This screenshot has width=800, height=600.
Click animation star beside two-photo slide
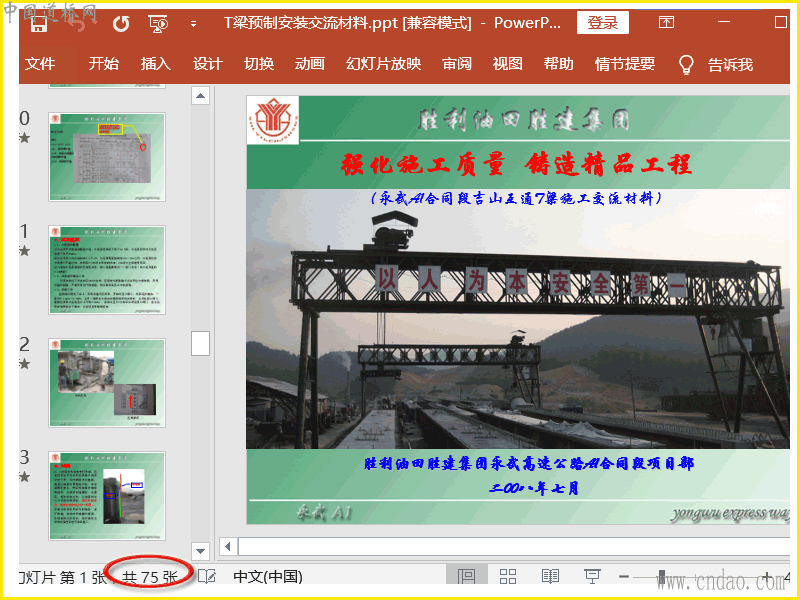coord(24,364)
